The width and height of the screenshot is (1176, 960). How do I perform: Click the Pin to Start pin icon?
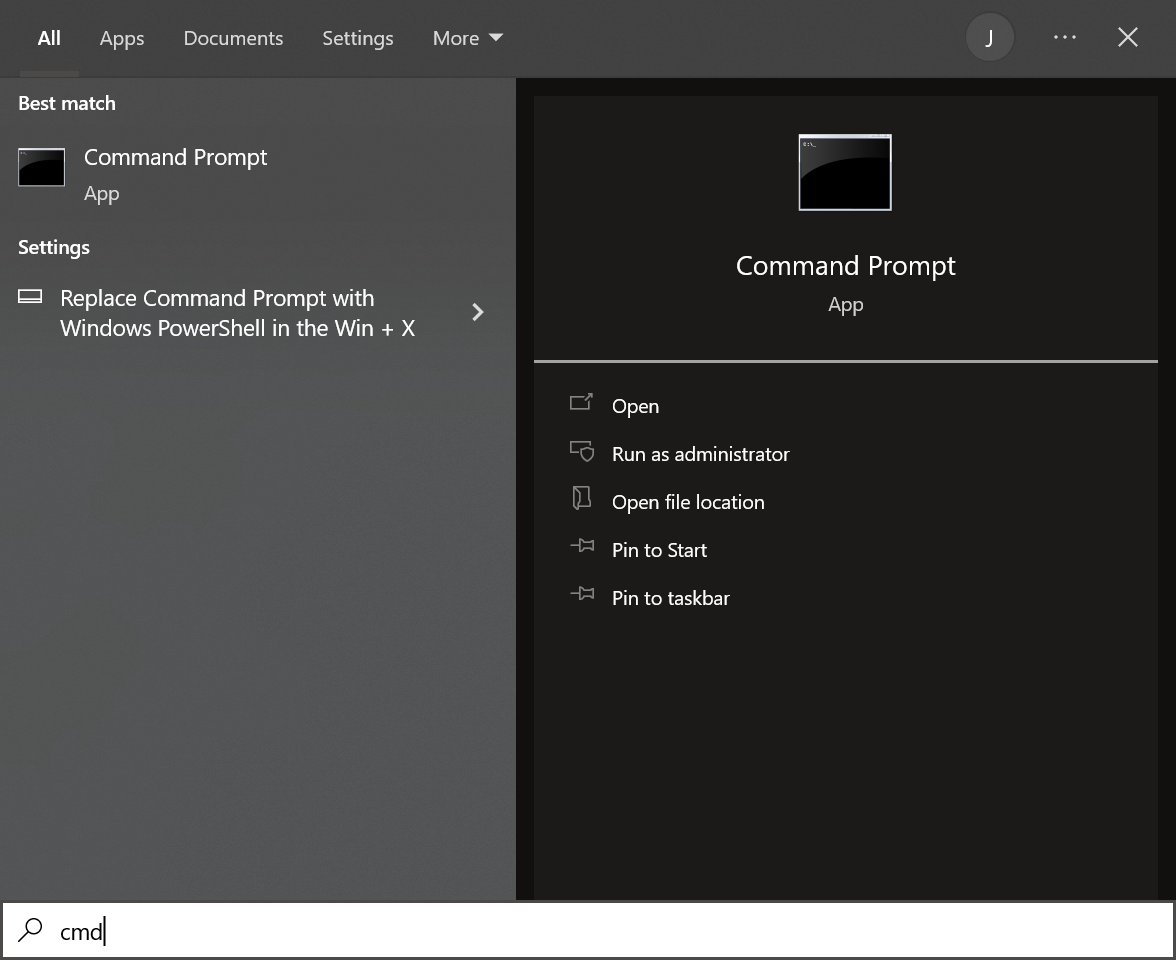582,546
